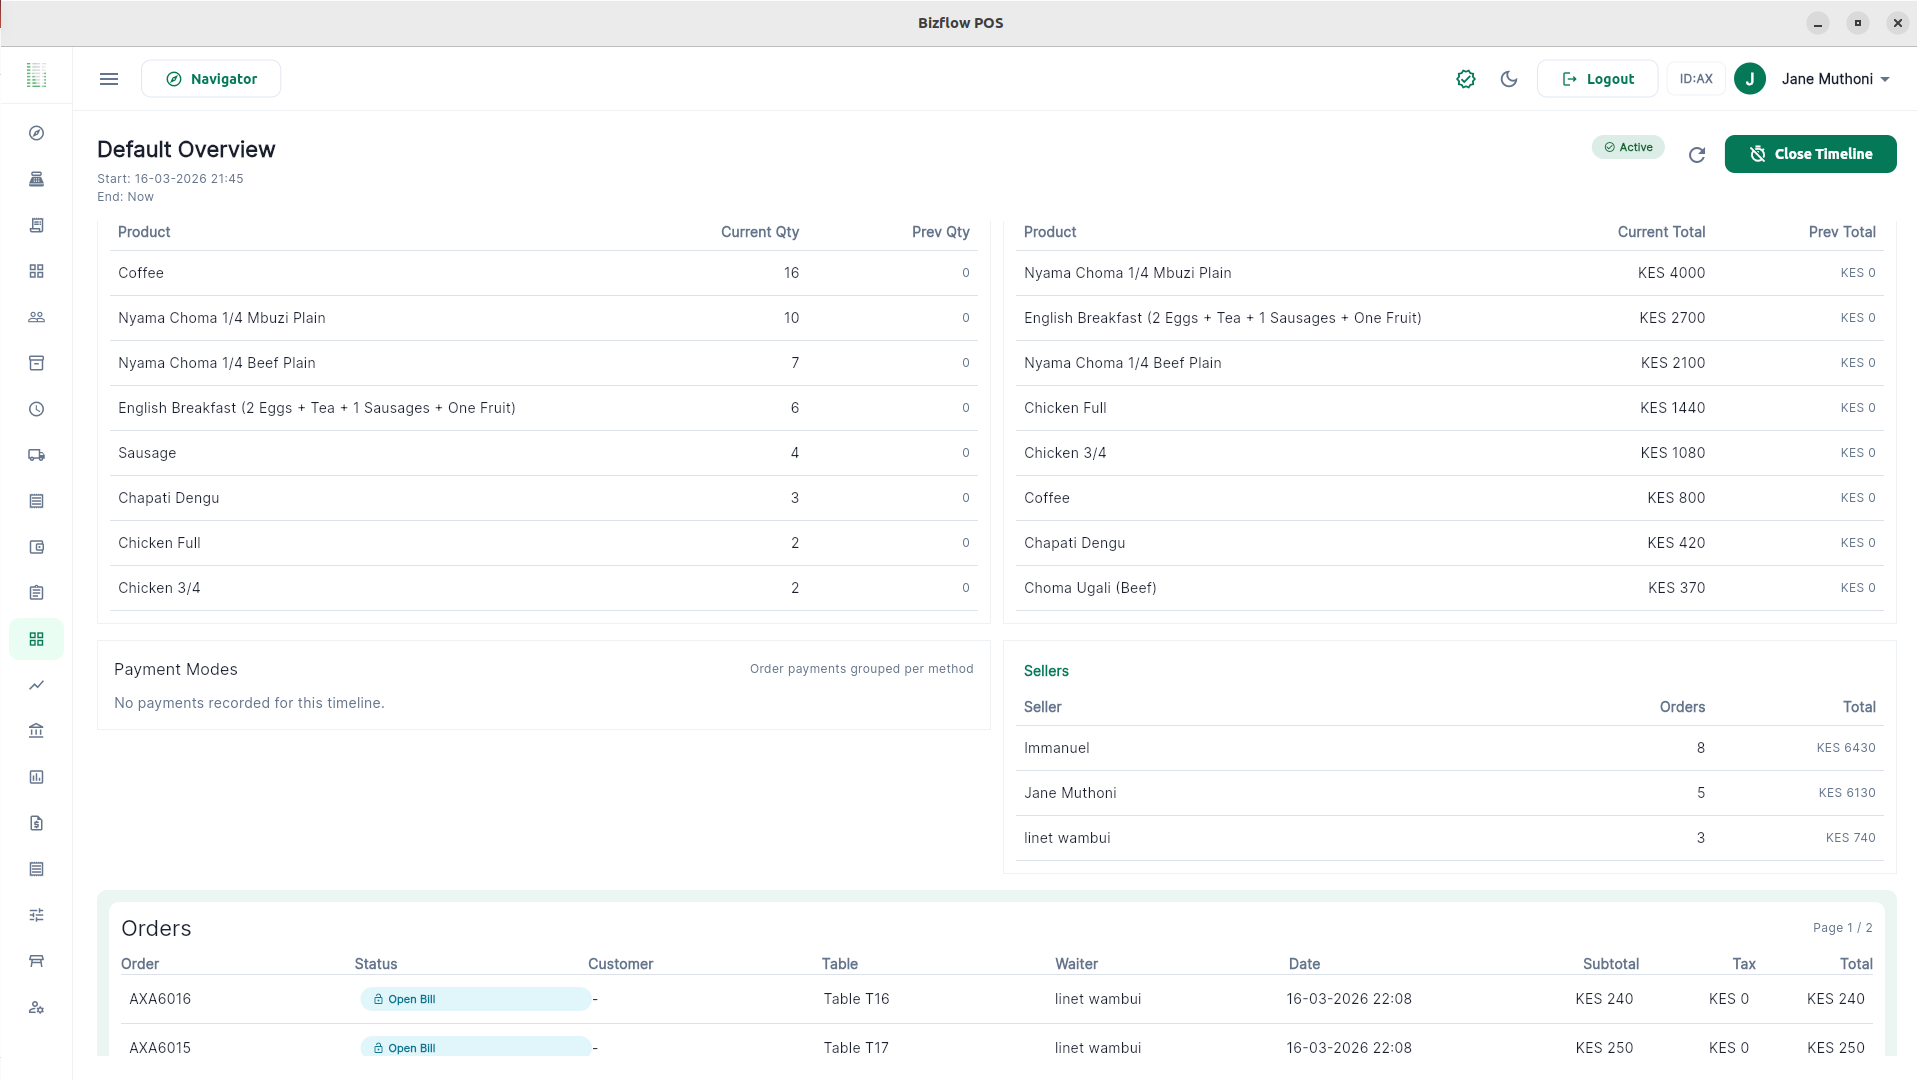Open the cash register icon in sidebar
1917x1080 pixels.
(x=37, y=179)
